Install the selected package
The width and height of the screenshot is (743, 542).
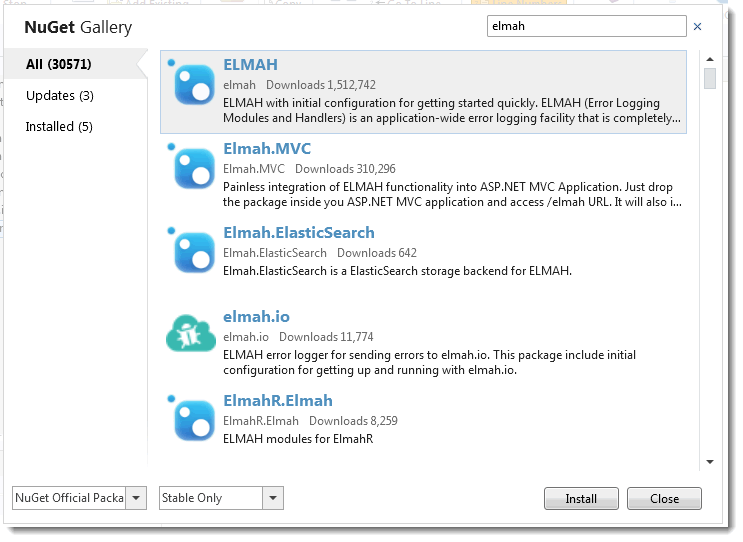pyautogui.click(x=581, y=498)
